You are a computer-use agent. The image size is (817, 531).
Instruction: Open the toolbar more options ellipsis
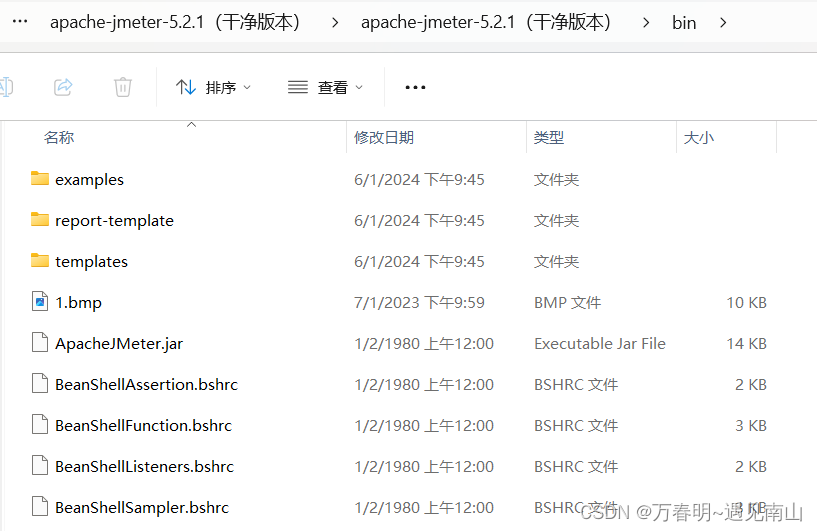point(415,88)
